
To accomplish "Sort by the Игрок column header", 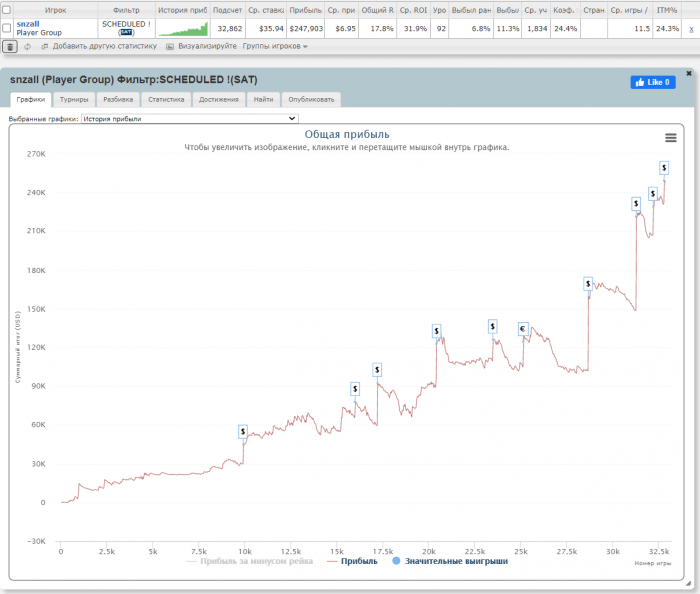I will [55, 10].
